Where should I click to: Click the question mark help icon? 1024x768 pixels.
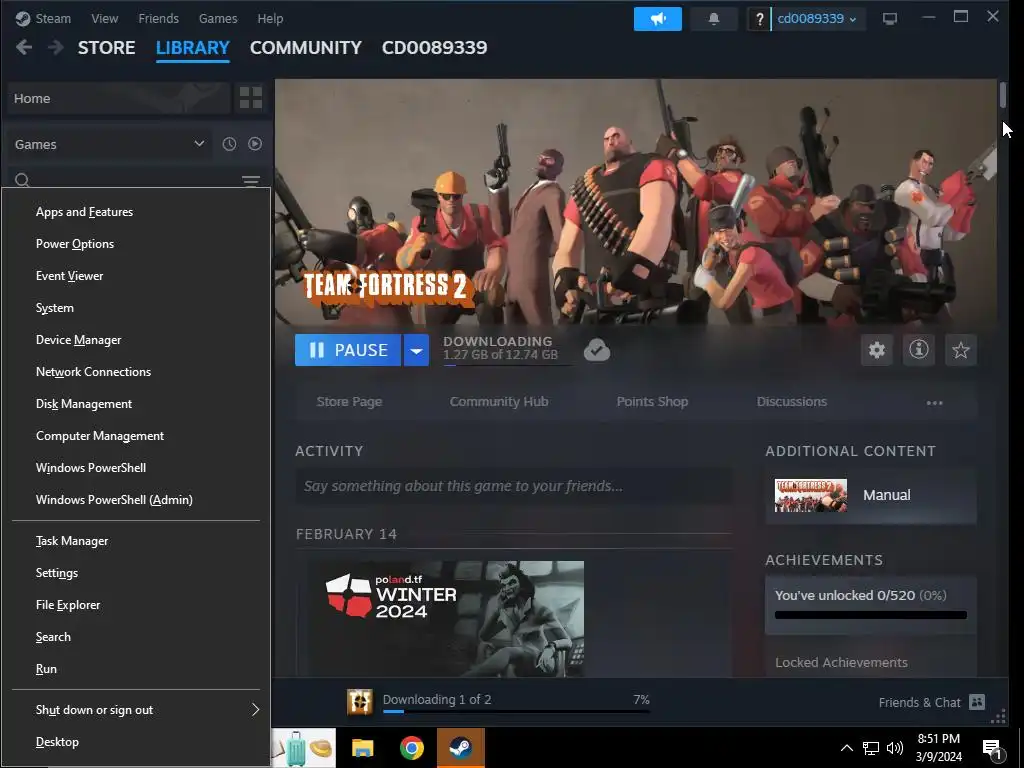coord(759,19)
